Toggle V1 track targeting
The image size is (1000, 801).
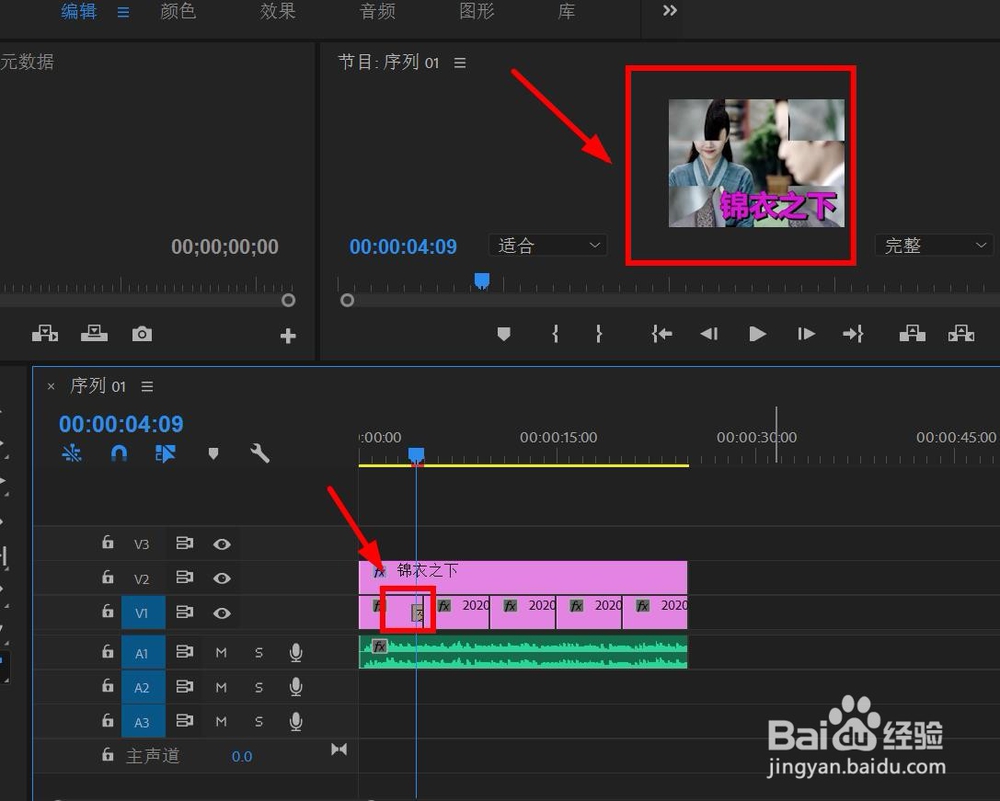[x=143, y=613]
